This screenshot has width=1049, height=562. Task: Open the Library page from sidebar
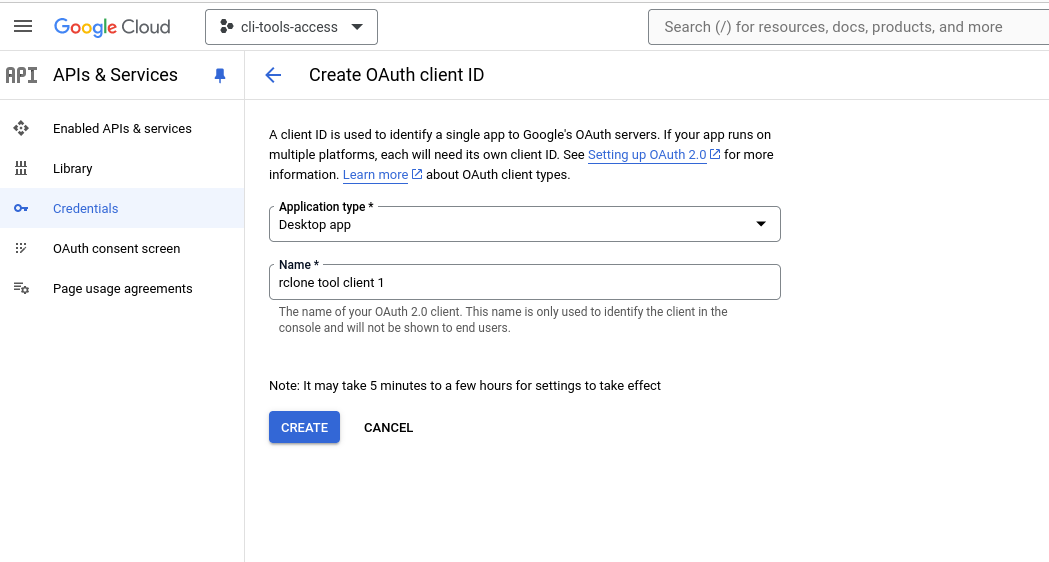(73, 169)
